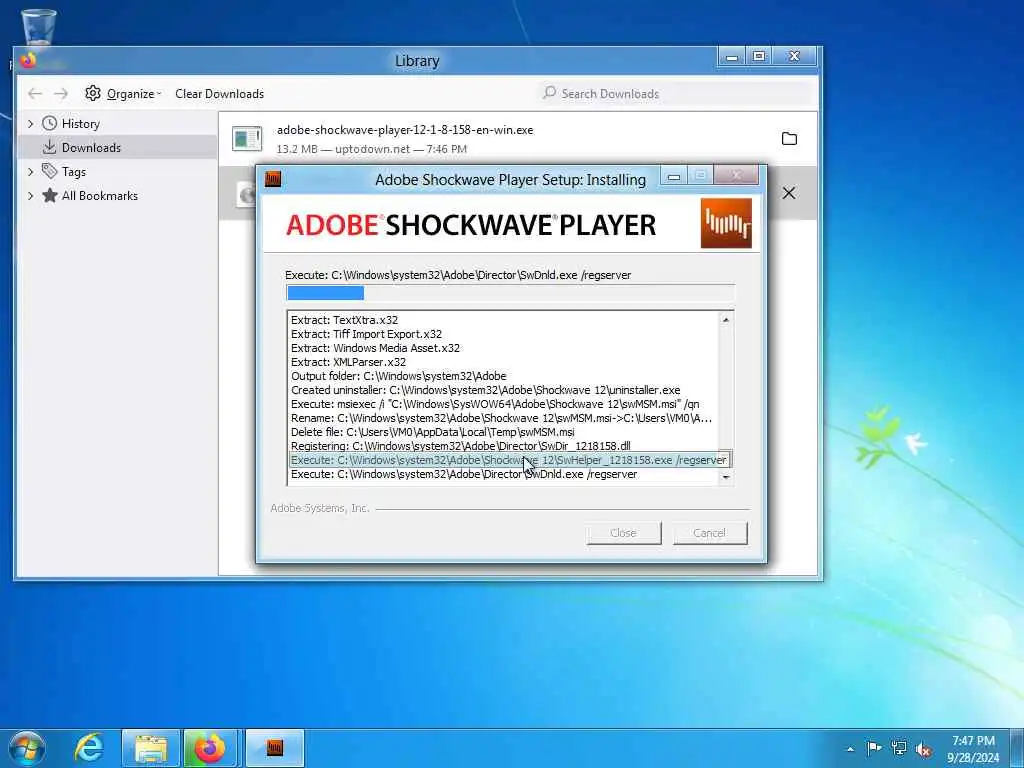Screen dimensions: 1024x768
Task: Open the Organize gear menu
Action: click(x=122, y=93)
